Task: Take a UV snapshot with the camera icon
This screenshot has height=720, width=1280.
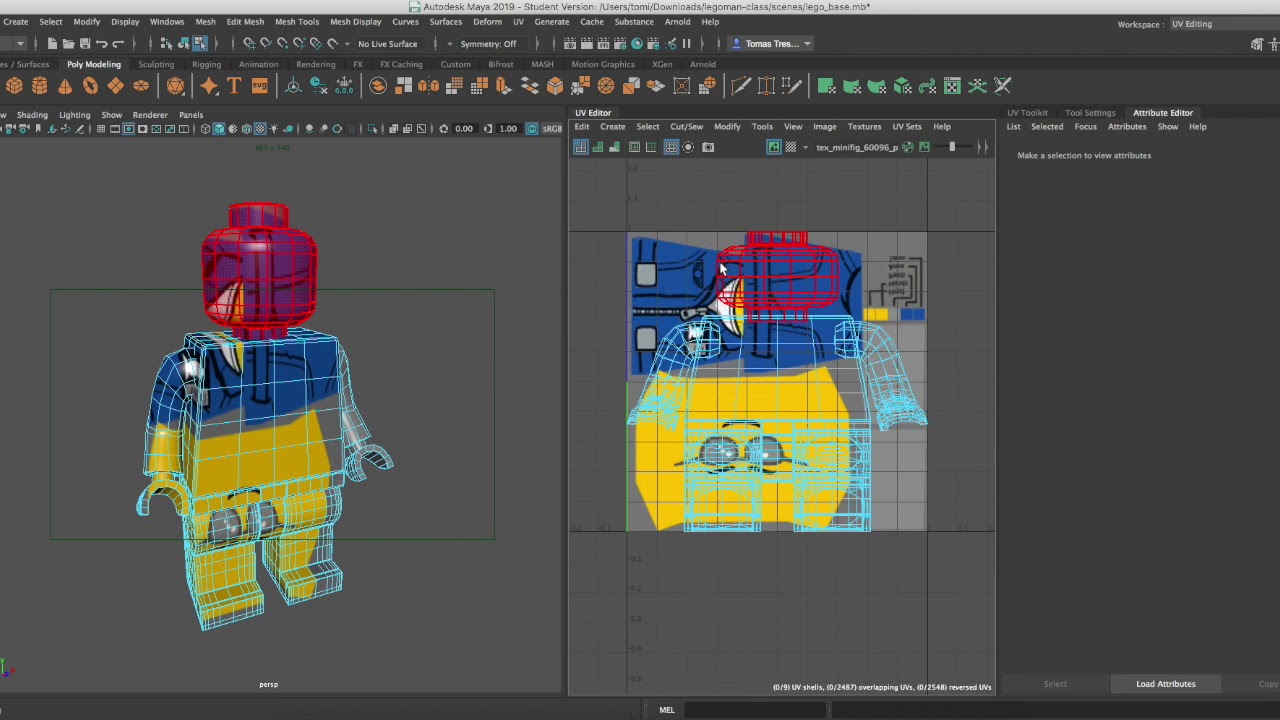Action: pos(708,147)
